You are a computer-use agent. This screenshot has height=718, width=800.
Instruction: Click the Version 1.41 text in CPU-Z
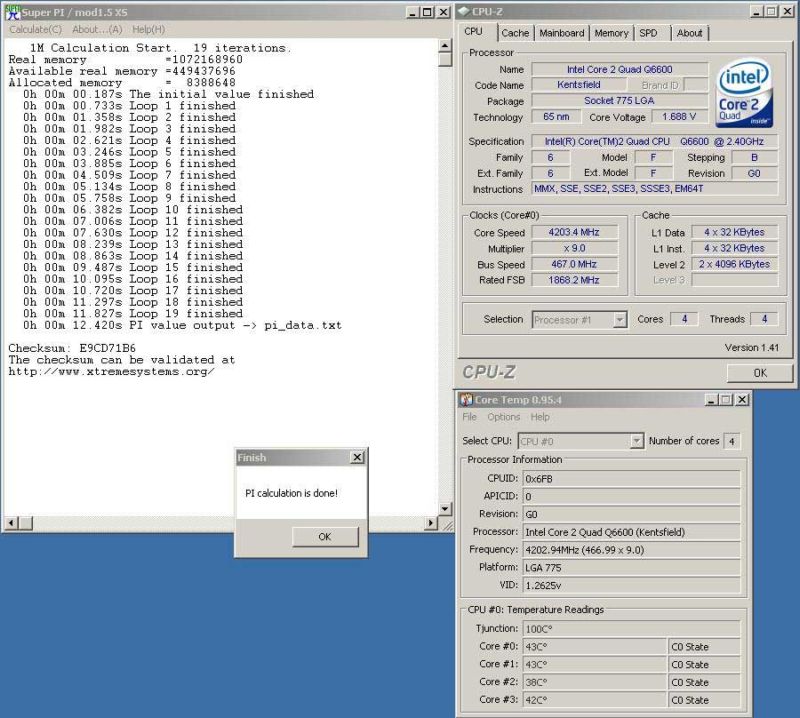(752, 348)
